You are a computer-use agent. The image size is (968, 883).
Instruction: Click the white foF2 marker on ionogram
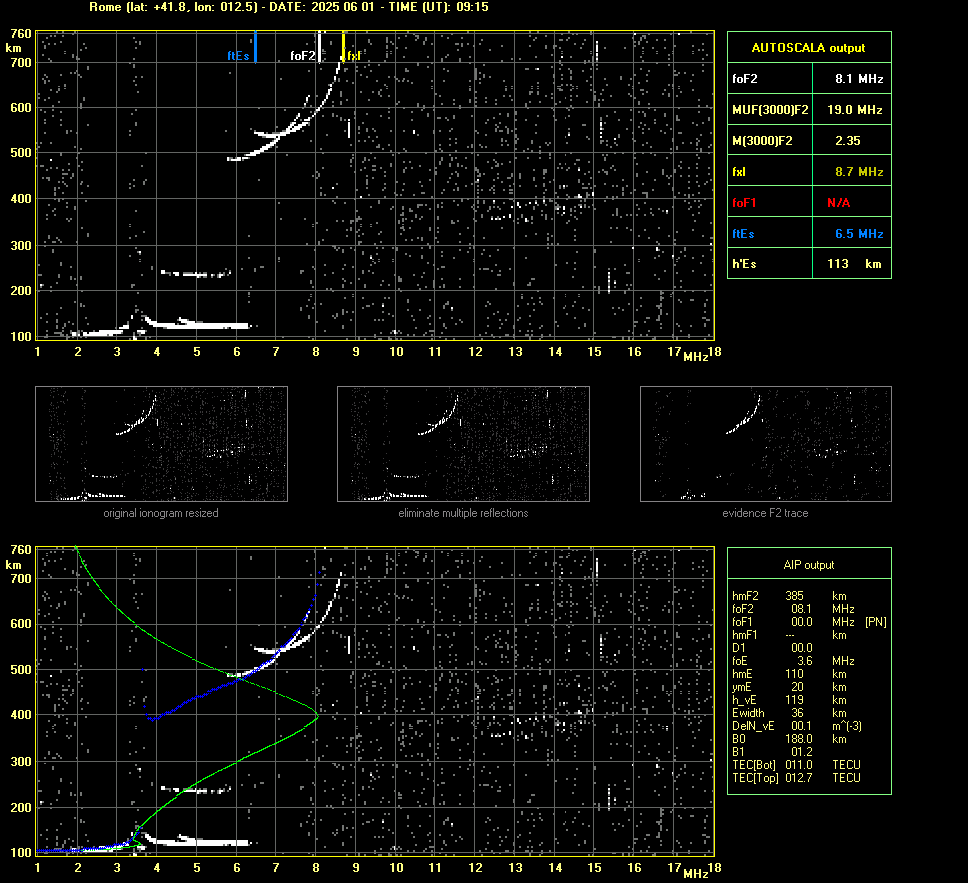pyautogui.click(x=319, y=47)
